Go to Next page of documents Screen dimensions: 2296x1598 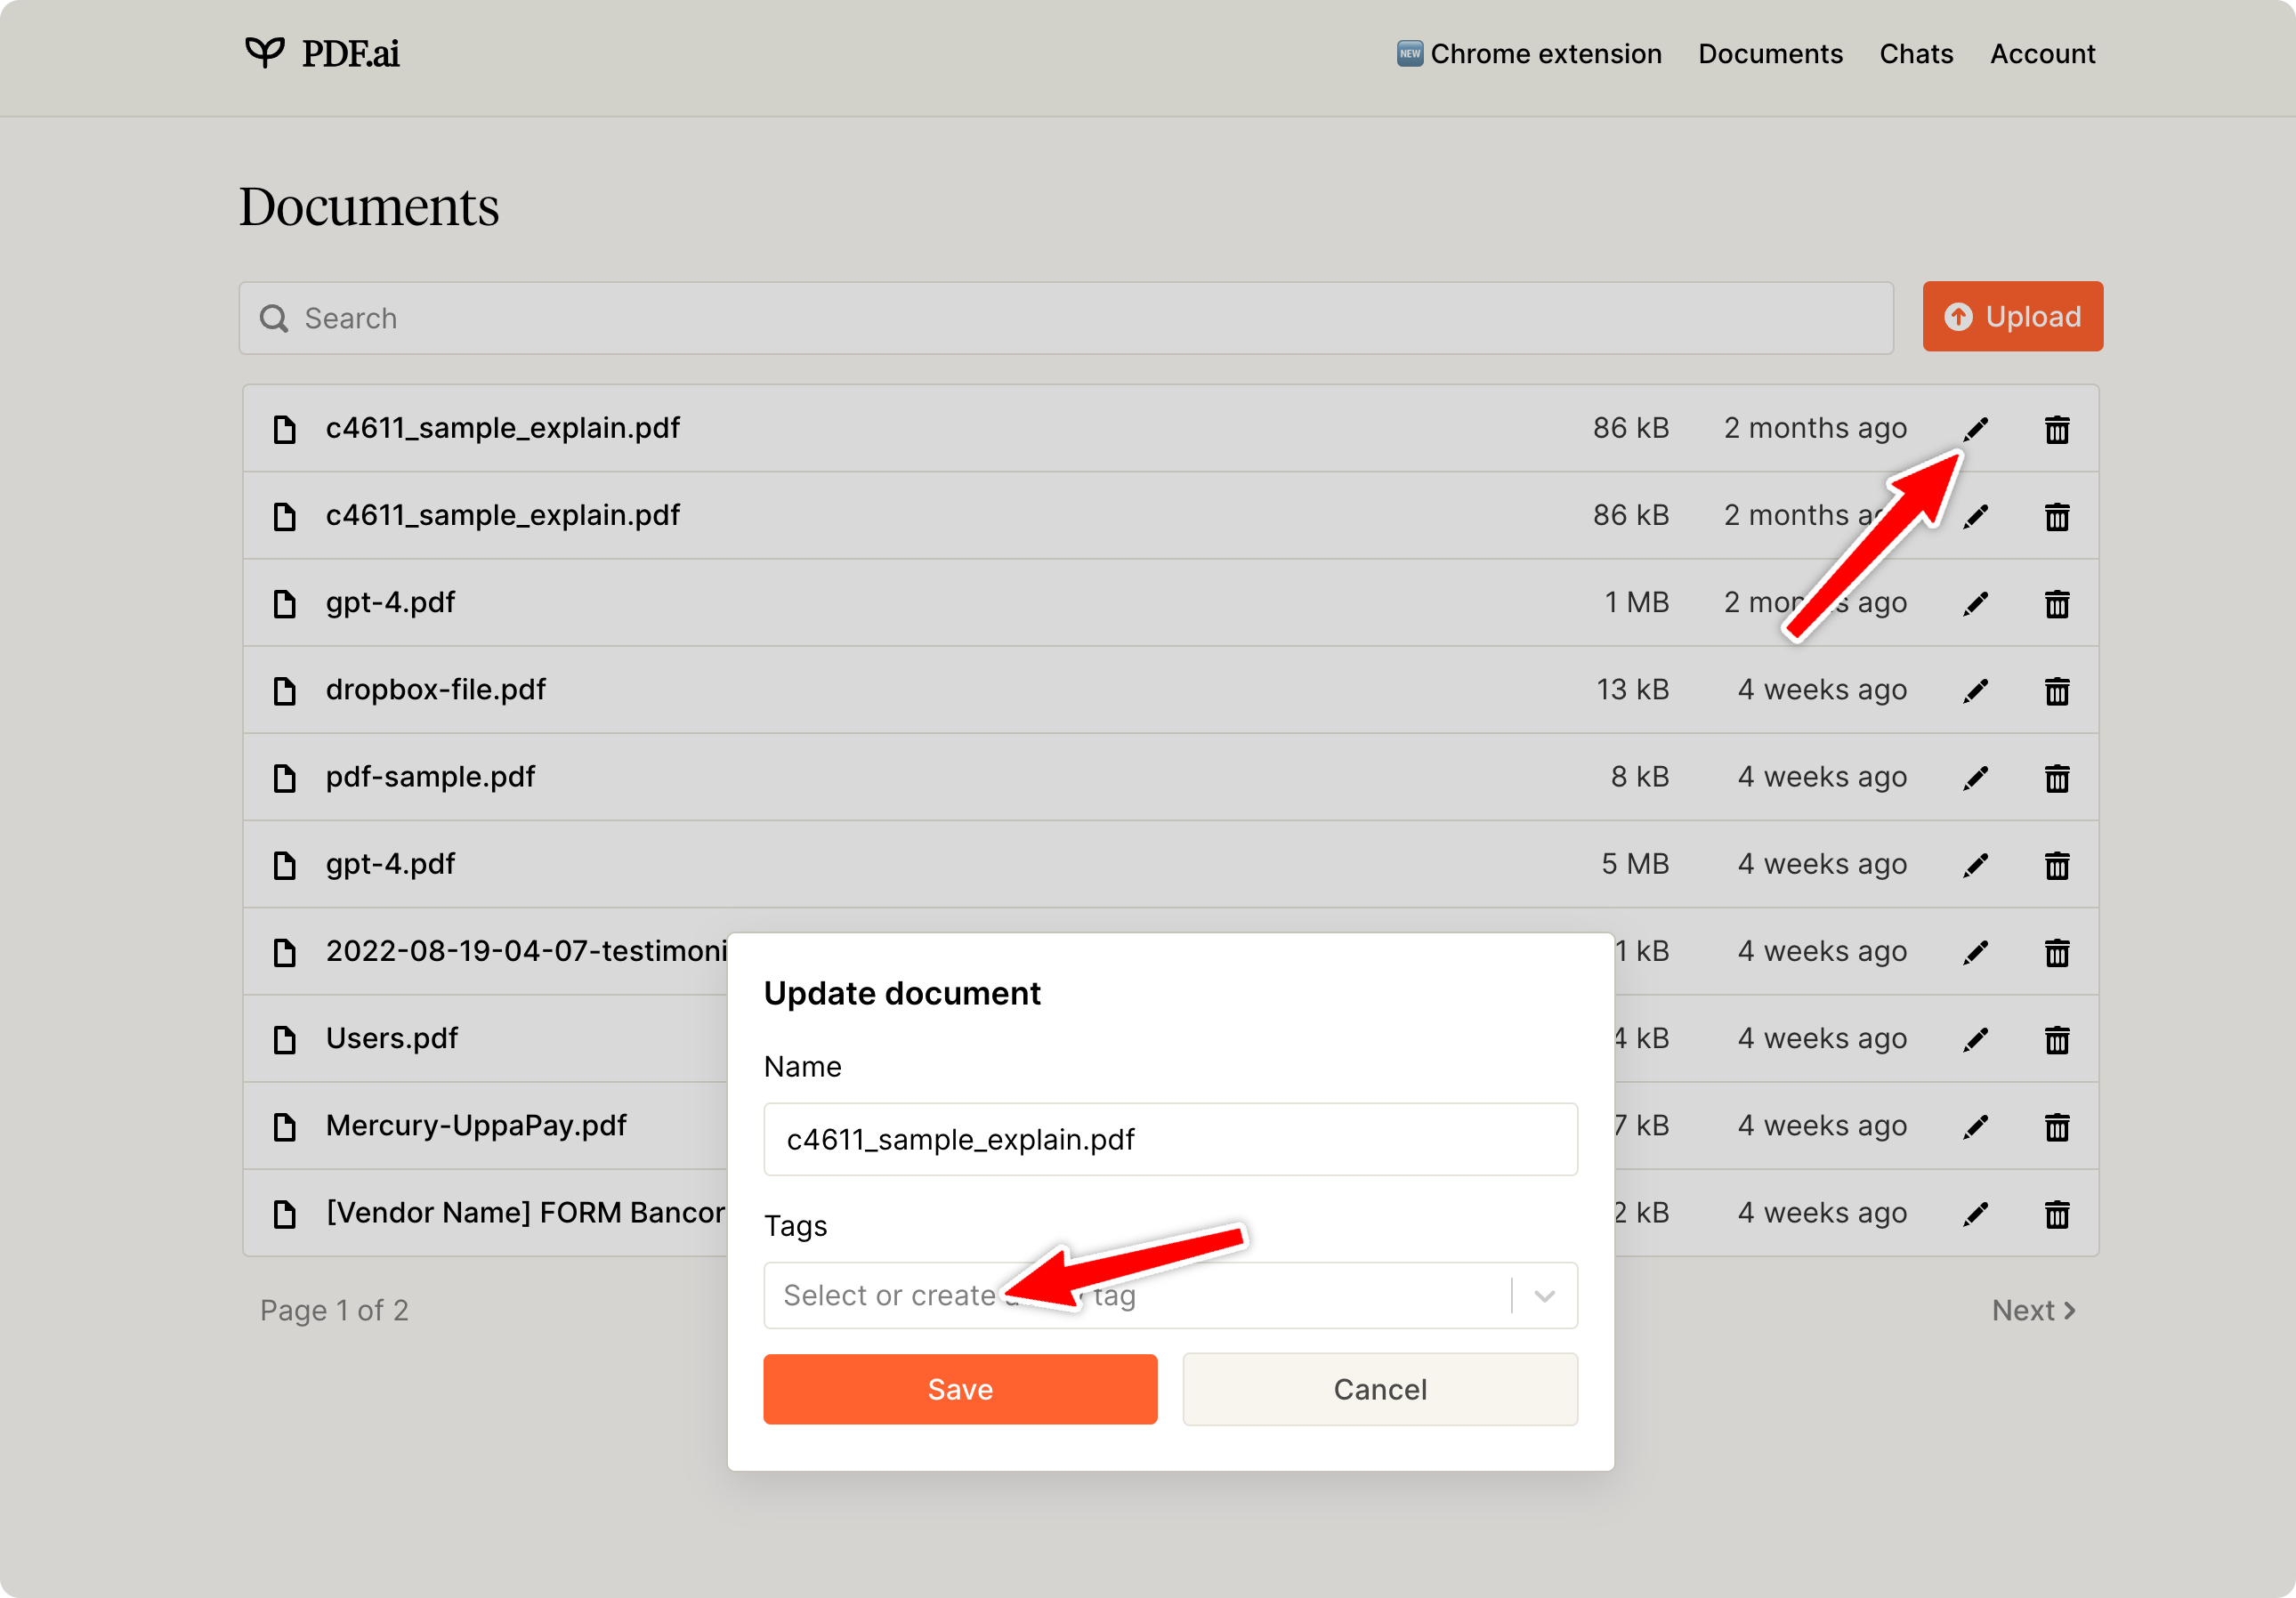click(2033, 1310)
